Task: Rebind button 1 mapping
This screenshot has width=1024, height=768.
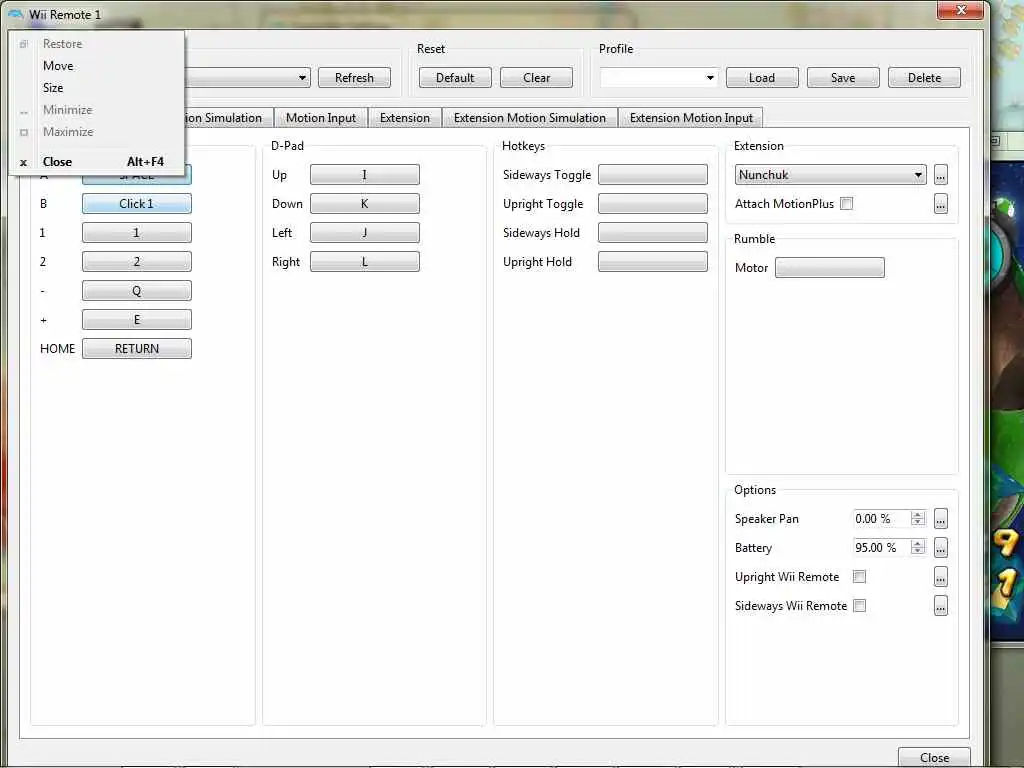Action: click(x=136, y=232)
